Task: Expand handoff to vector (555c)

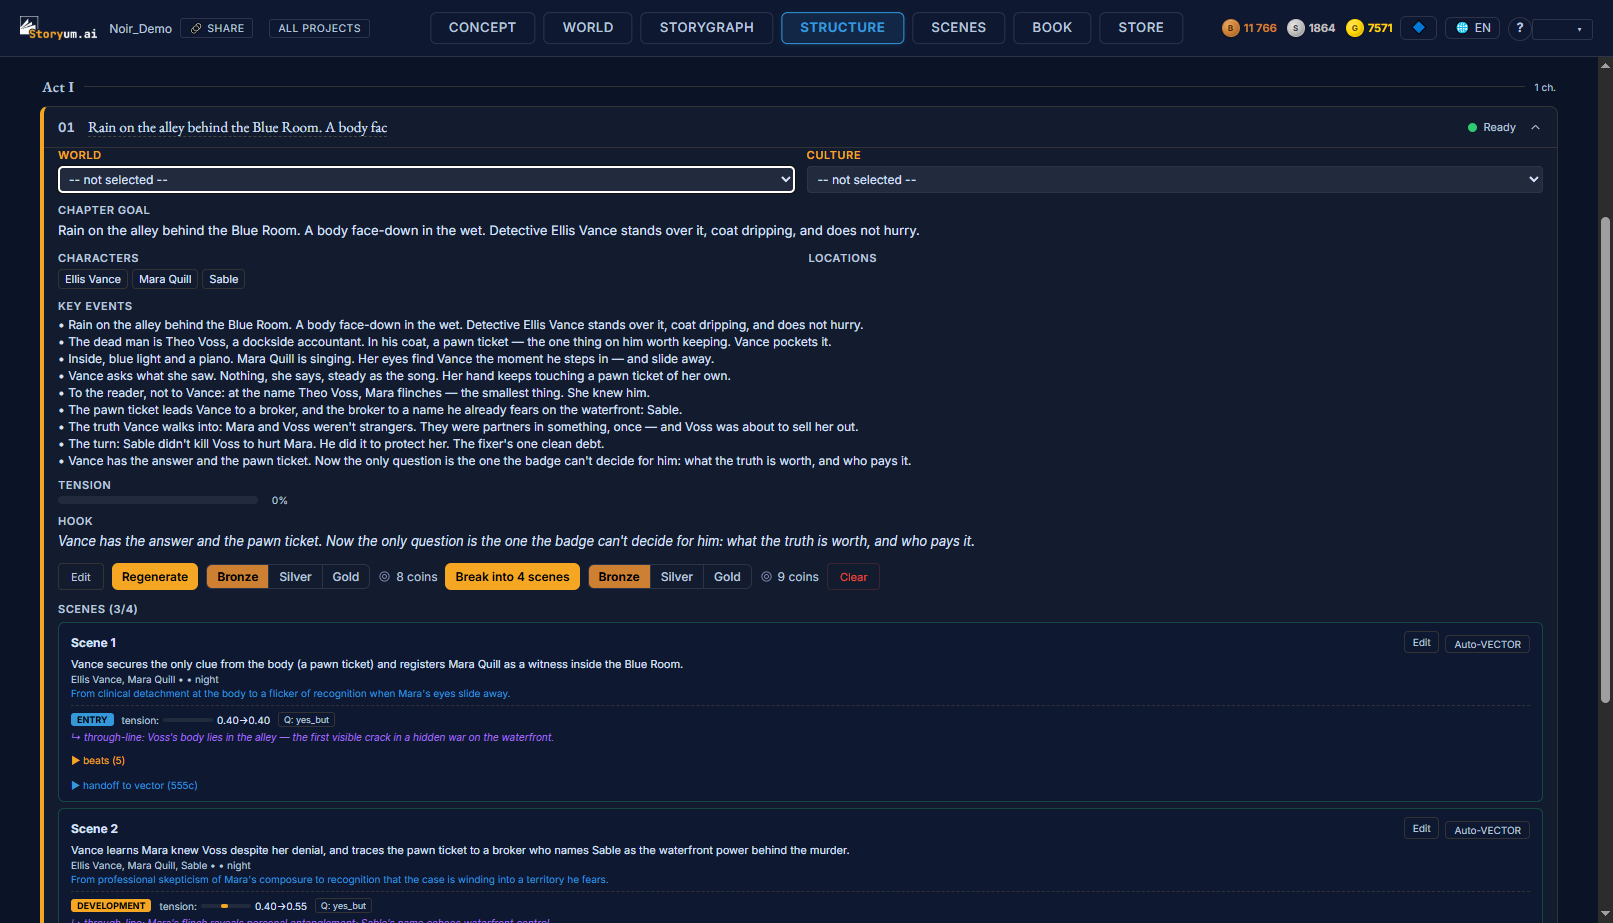Action: (x=134, y=786)
